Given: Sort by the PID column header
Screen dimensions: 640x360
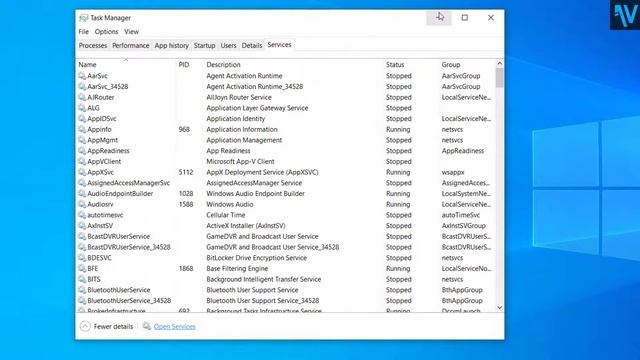Looking at the screenshot, I should pyautogui.click(x=184, y=64).
